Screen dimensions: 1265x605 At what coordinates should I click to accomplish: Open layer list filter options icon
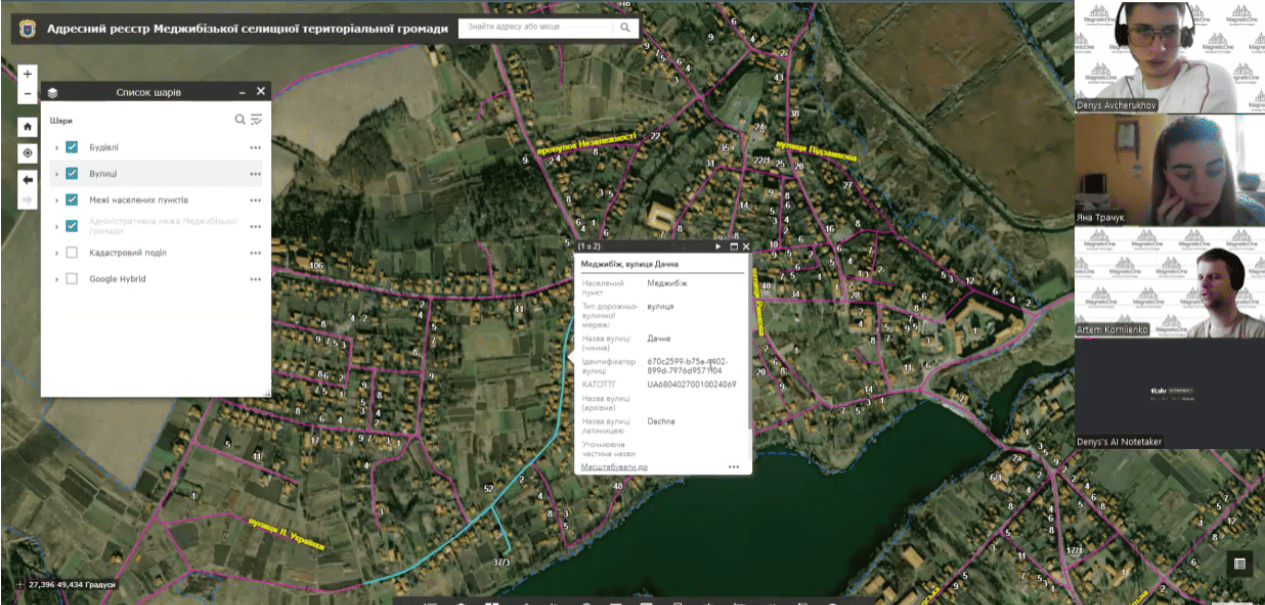pos(257,120)
